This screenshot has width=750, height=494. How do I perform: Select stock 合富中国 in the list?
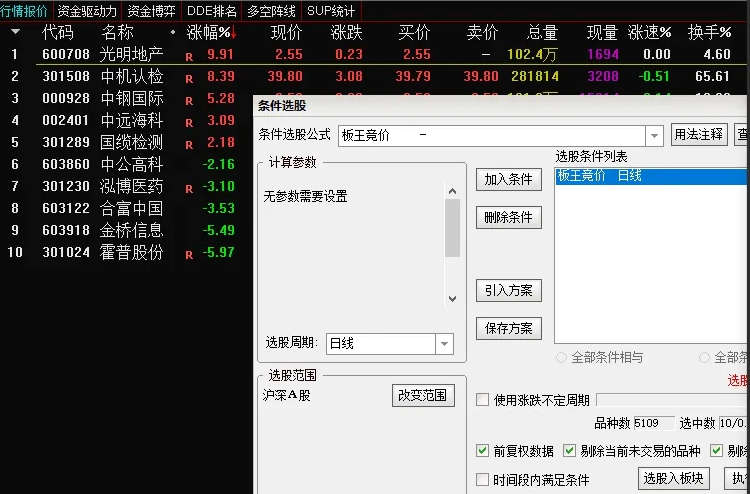pos(132,208)
